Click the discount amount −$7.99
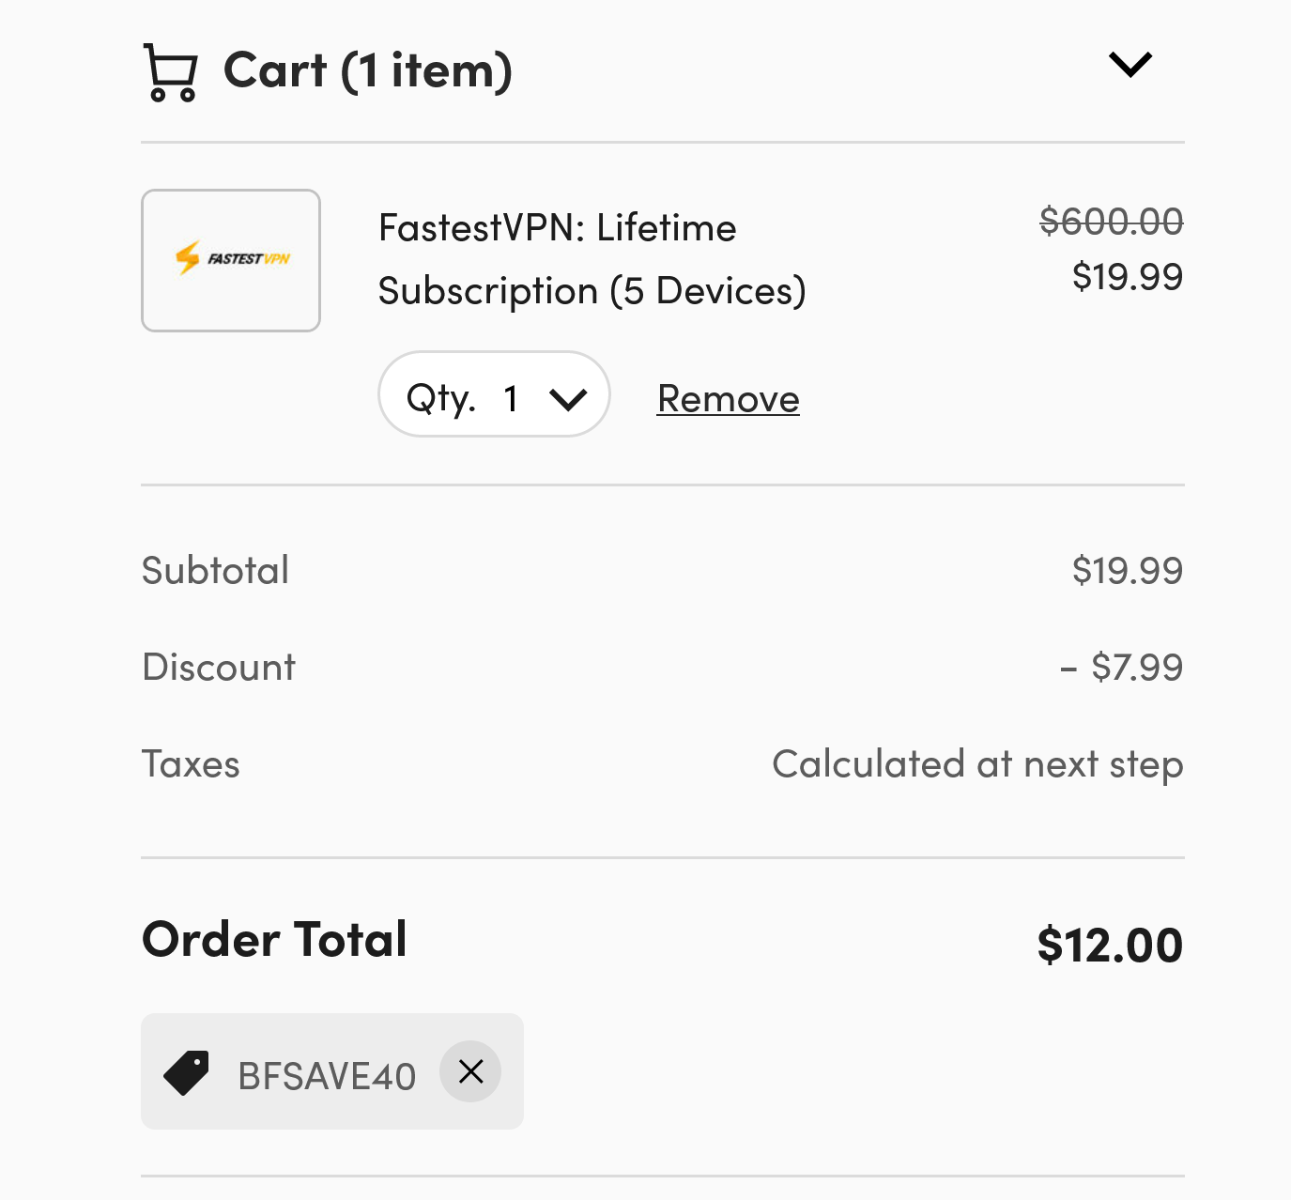 1121,667
